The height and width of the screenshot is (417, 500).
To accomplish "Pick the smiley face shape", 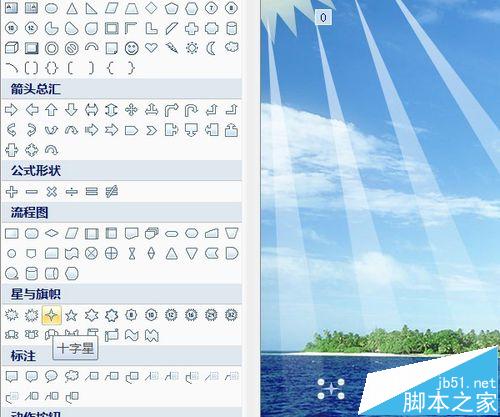I will pos(131,48).
